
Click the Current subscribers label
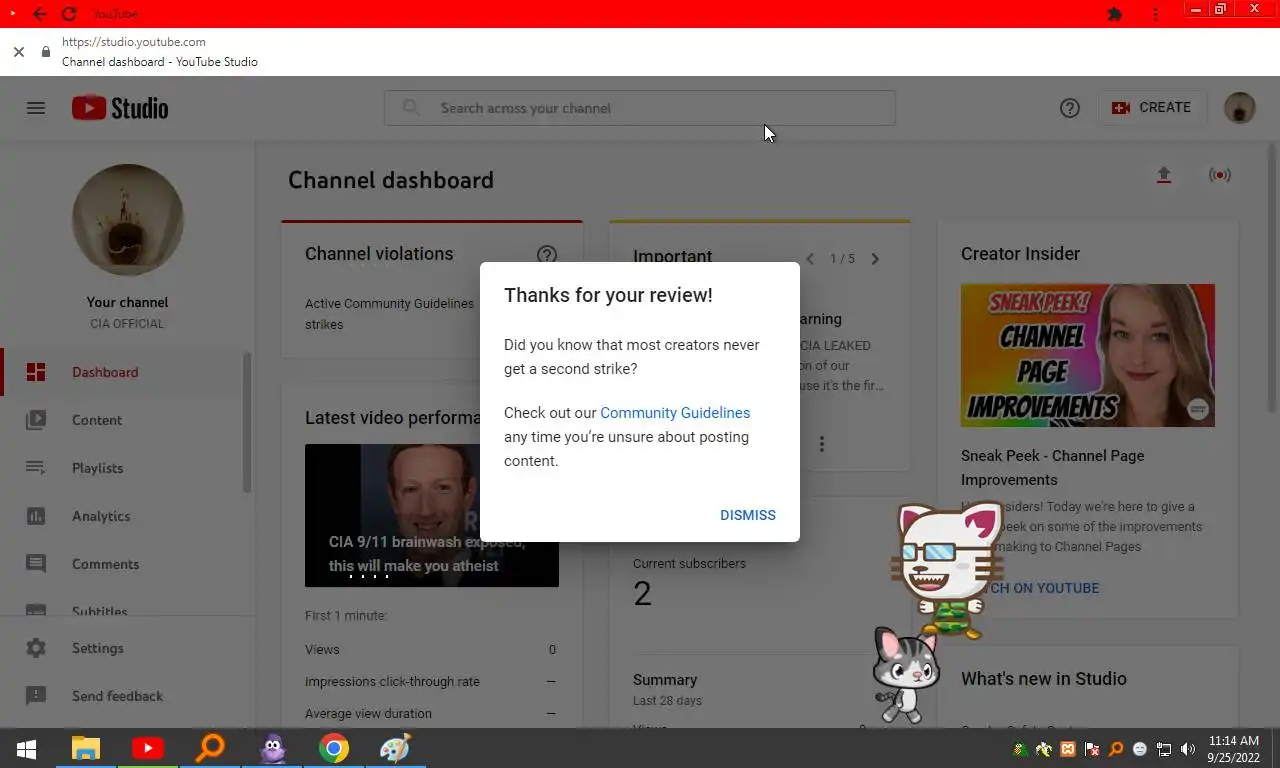(689, 563)
